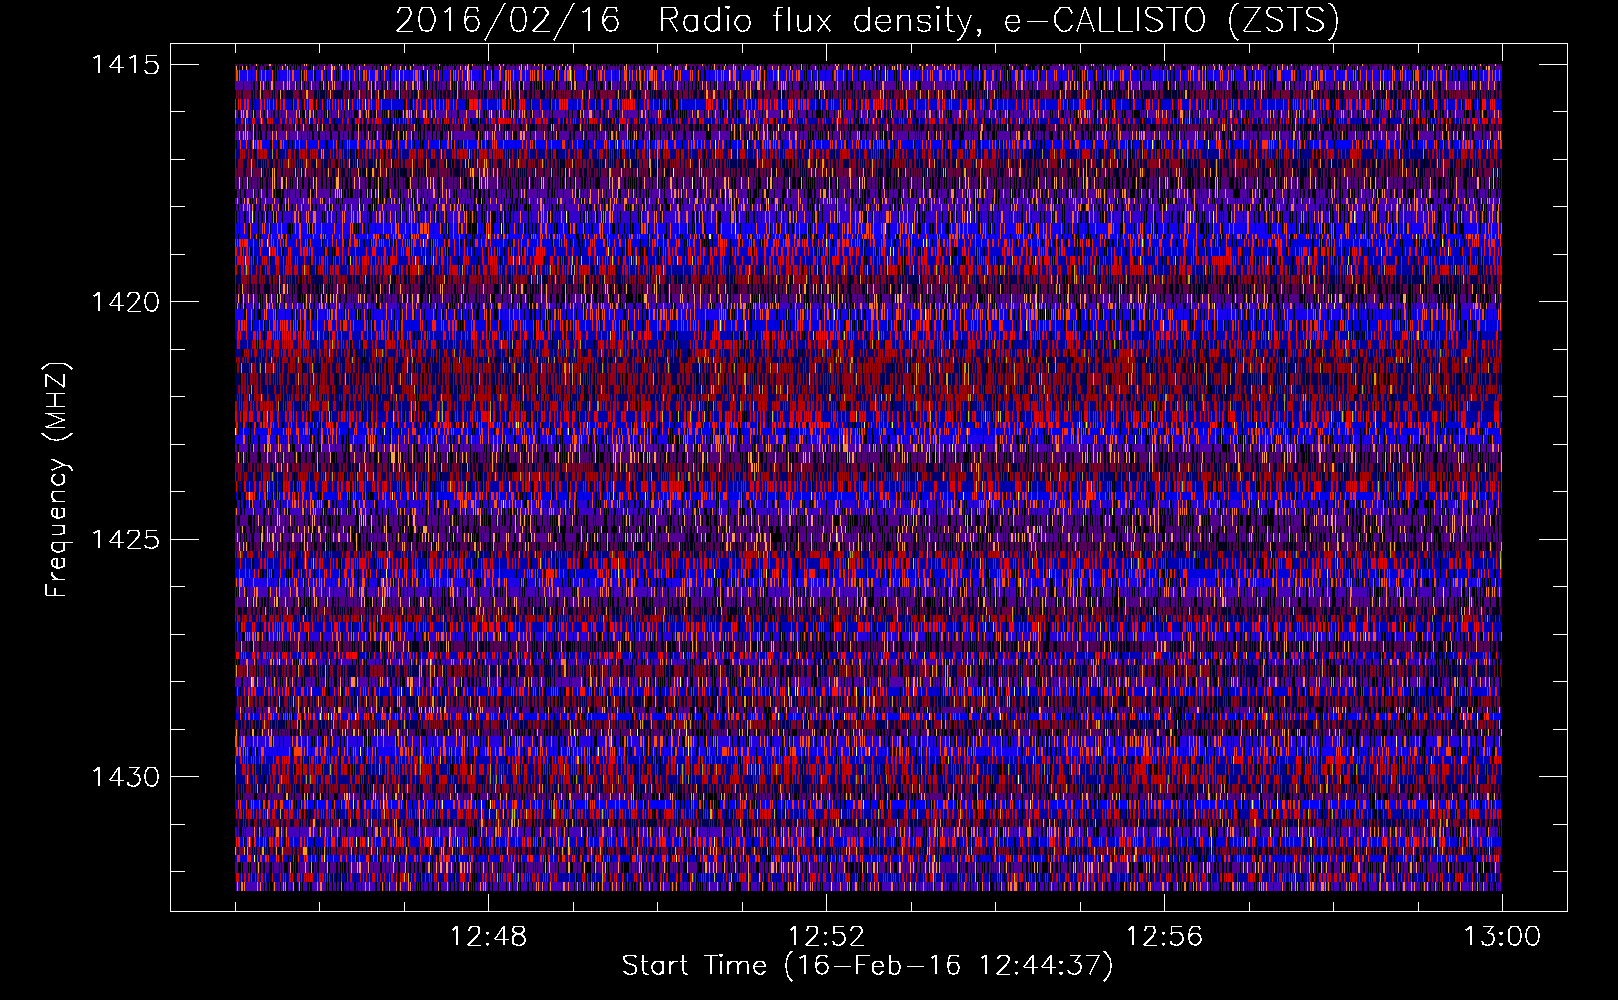
Task: Click the 12:52 time axis label
Action: coord(826,937)
